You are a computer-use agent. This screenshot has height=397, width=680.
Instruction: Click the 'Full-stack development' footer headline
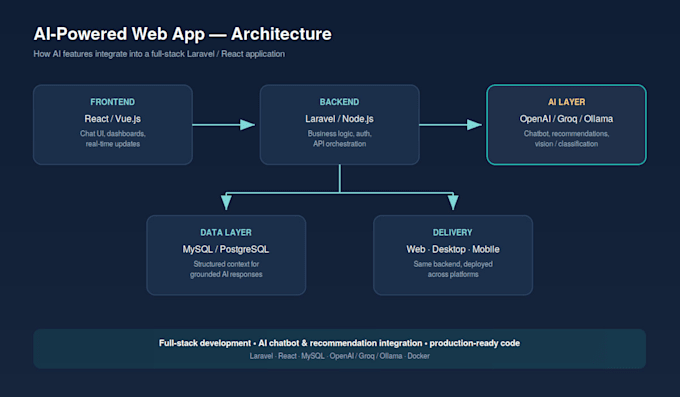click(x=340, y=343)
